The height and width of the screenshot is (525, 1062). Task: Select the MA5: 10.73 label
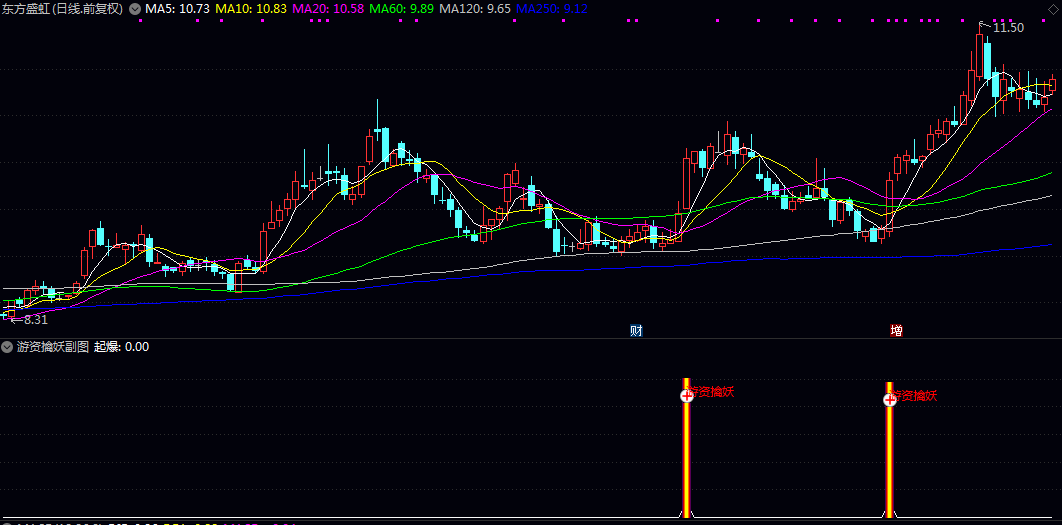[x=177, y=9]
